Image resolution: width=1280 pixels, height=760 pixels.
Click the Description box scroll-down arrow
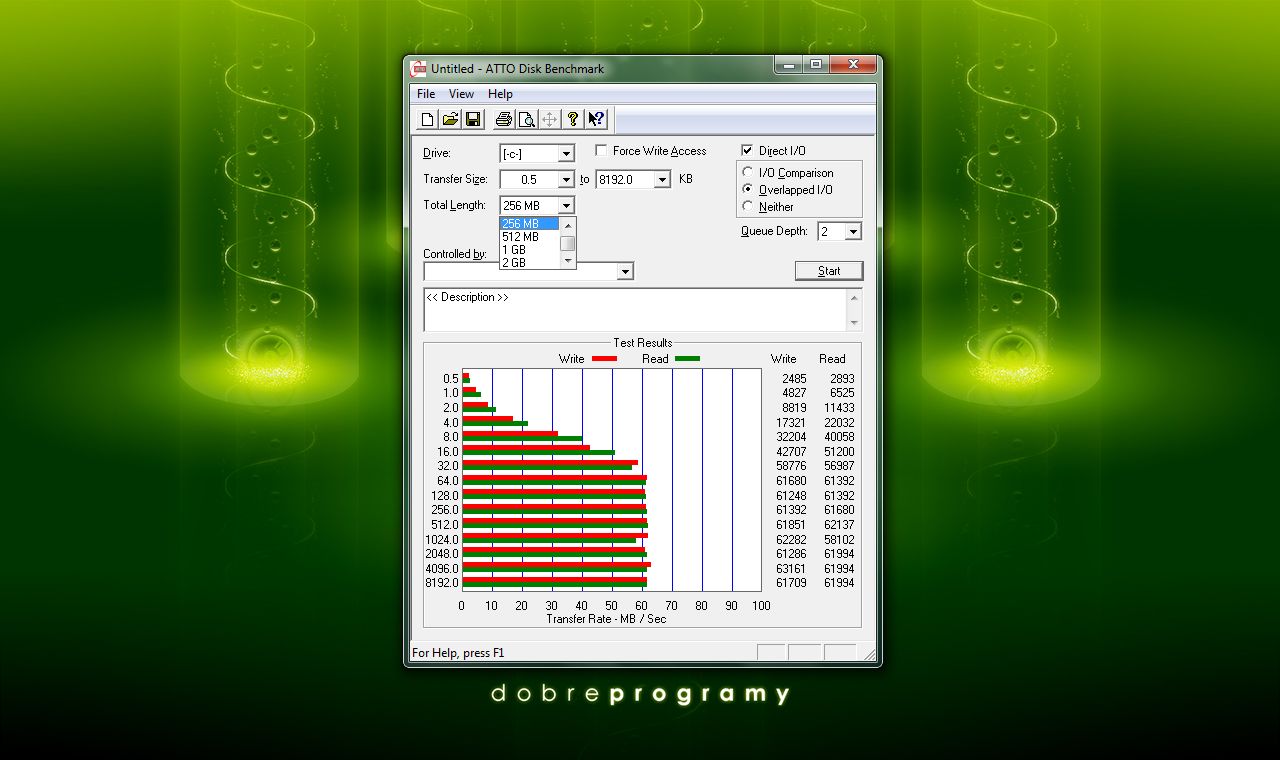(x=854, y=323)
